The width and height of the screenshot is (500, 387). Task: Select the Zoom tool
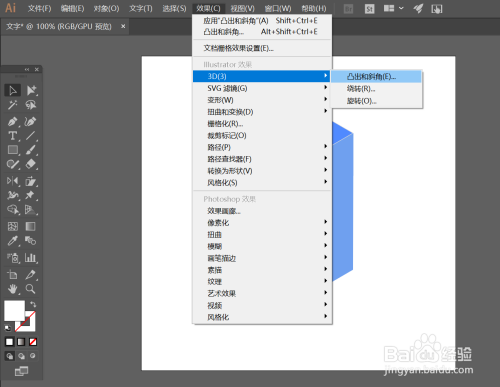pos(31,289)
